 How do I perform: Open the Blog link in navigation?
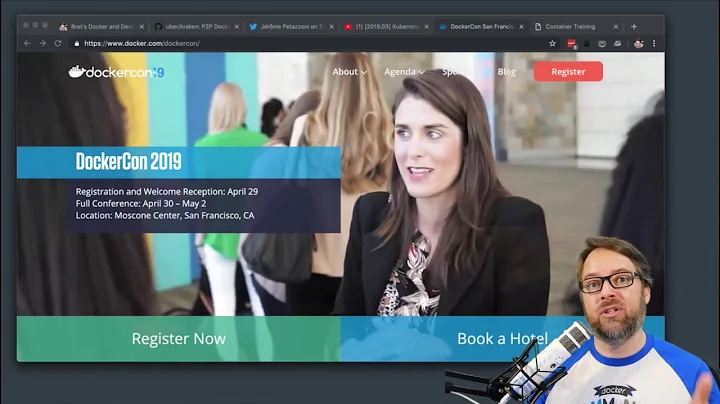pos(506,72)
